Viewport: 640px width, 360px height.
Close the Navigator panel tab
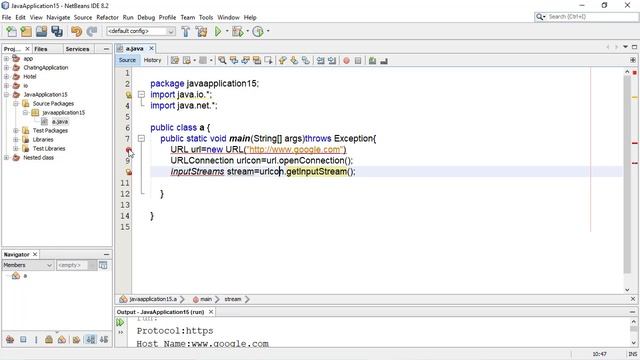pos(35,254)
